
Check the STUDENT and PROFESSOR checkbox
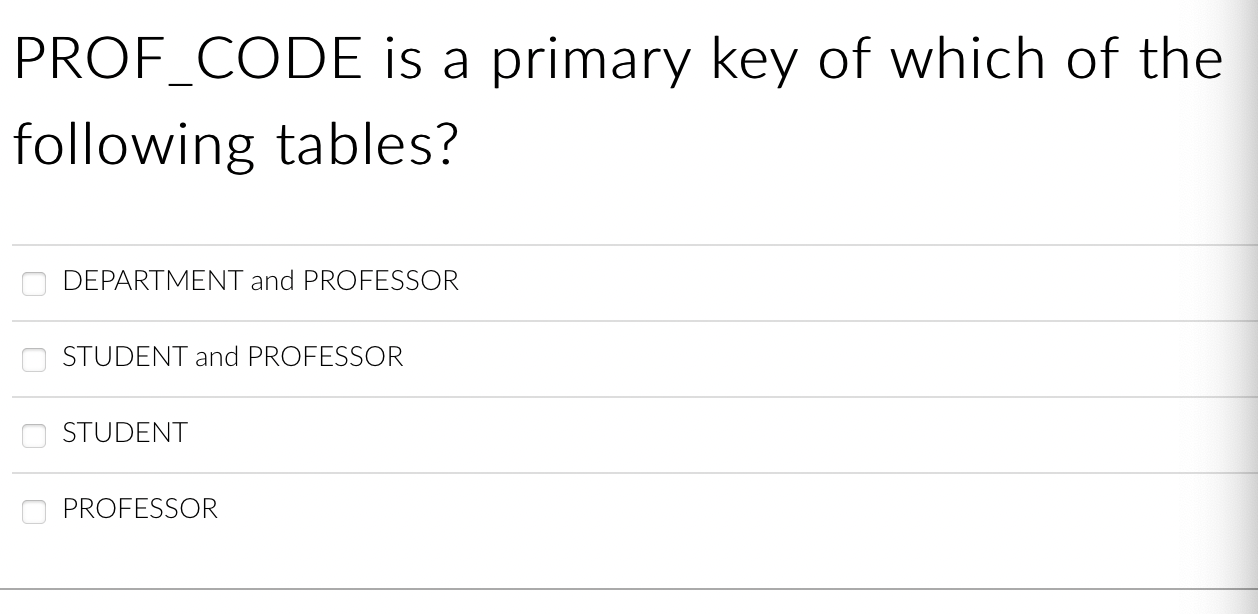34,360
